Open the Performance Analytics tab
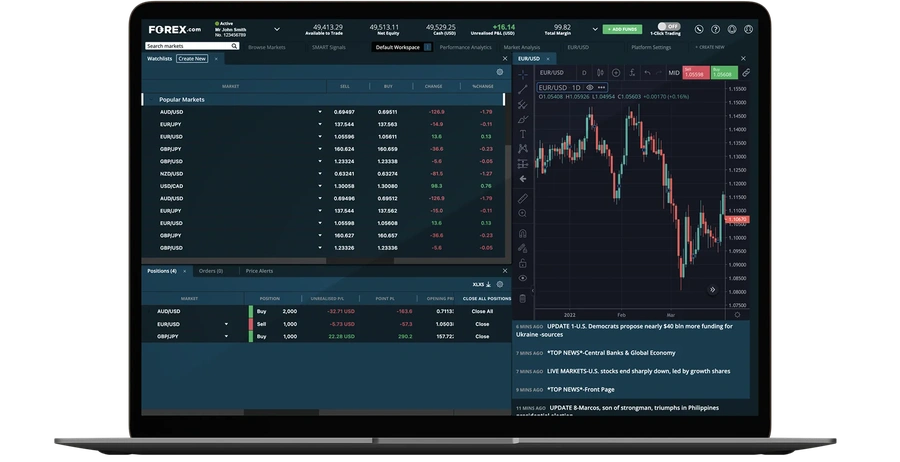Viewport: 900px width, 462px height. [465, 47]
